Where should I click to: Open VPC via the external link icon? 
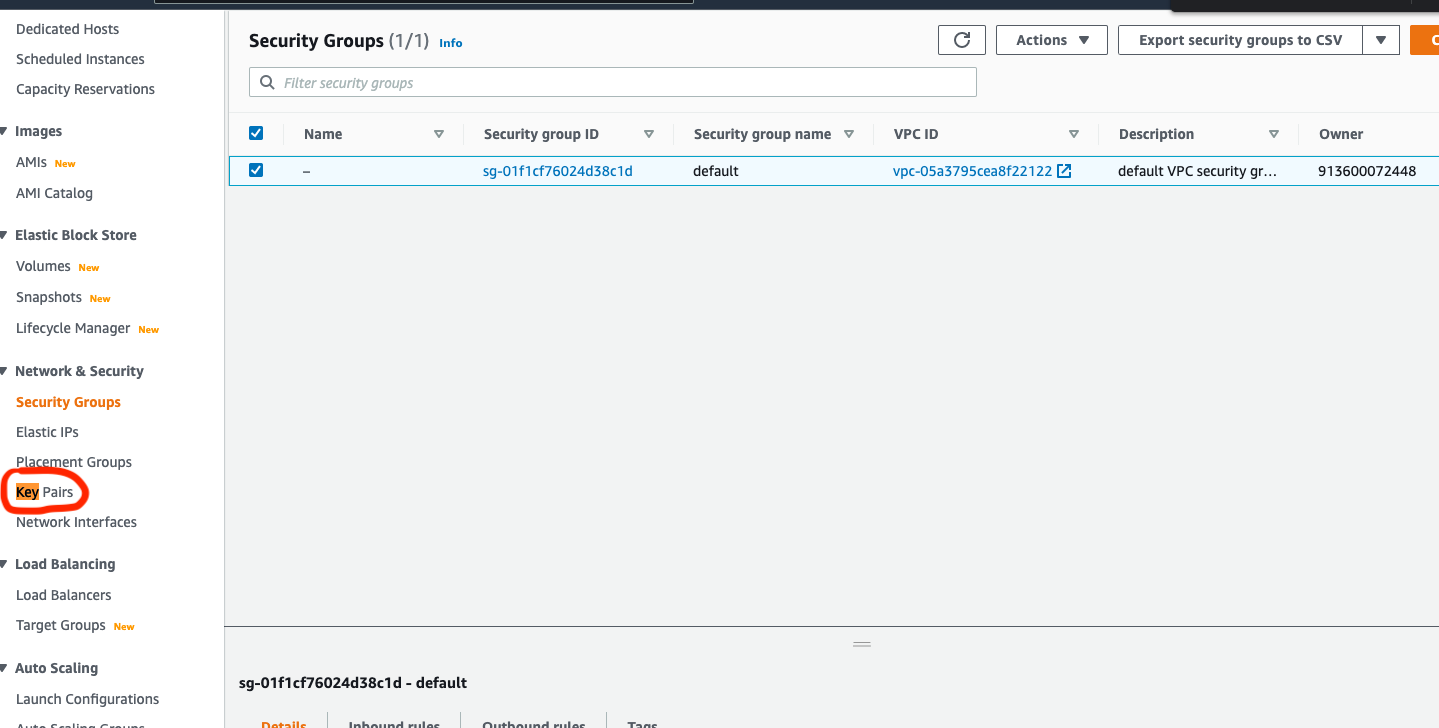(x=1064, y=170)
